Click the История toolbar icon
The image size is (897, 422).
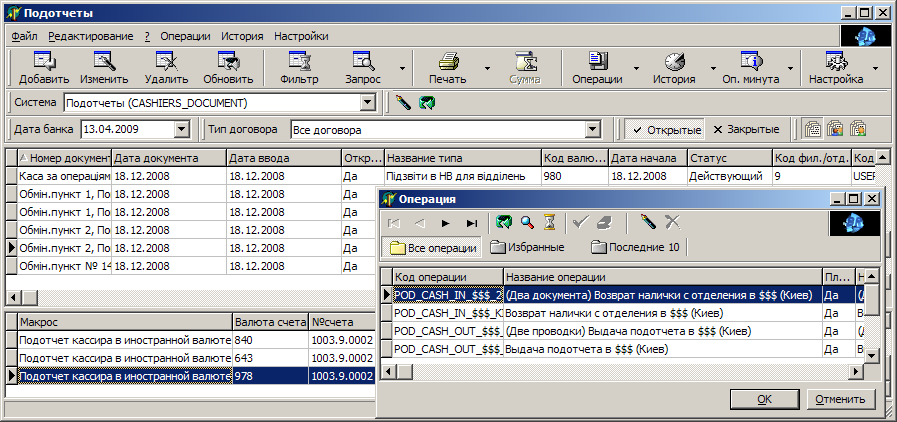click(674, 60)
